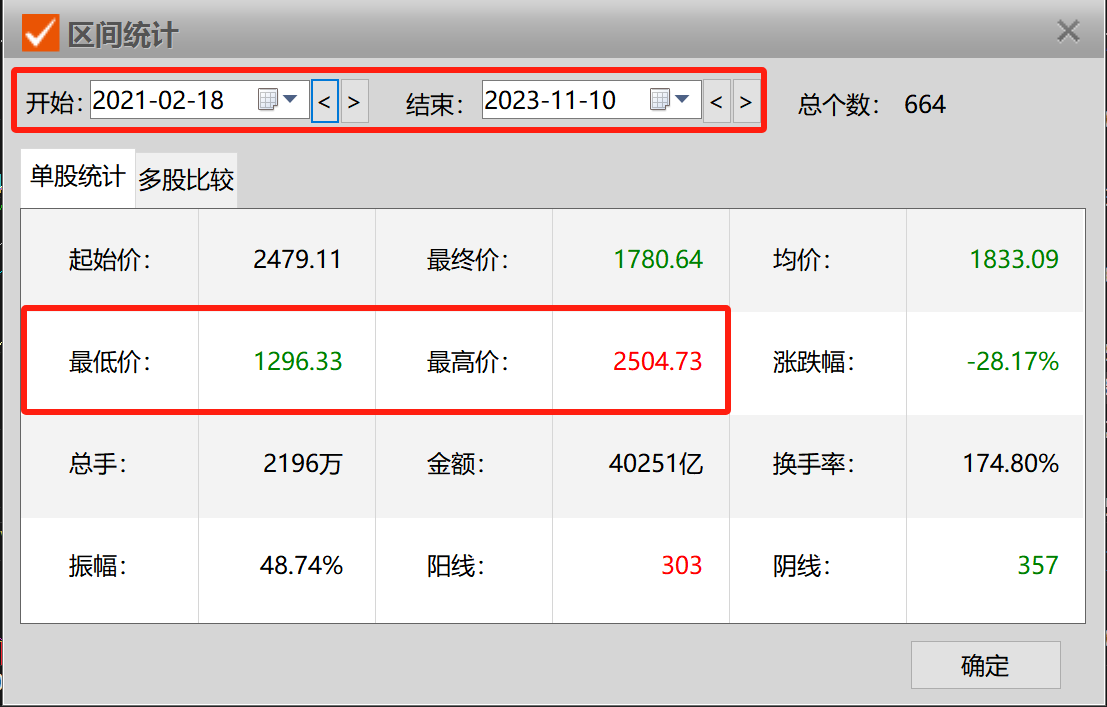Viewport: 1107px width, 707px height.
Task: Click the orange checkmark app icon
Action: pos(40,32)
